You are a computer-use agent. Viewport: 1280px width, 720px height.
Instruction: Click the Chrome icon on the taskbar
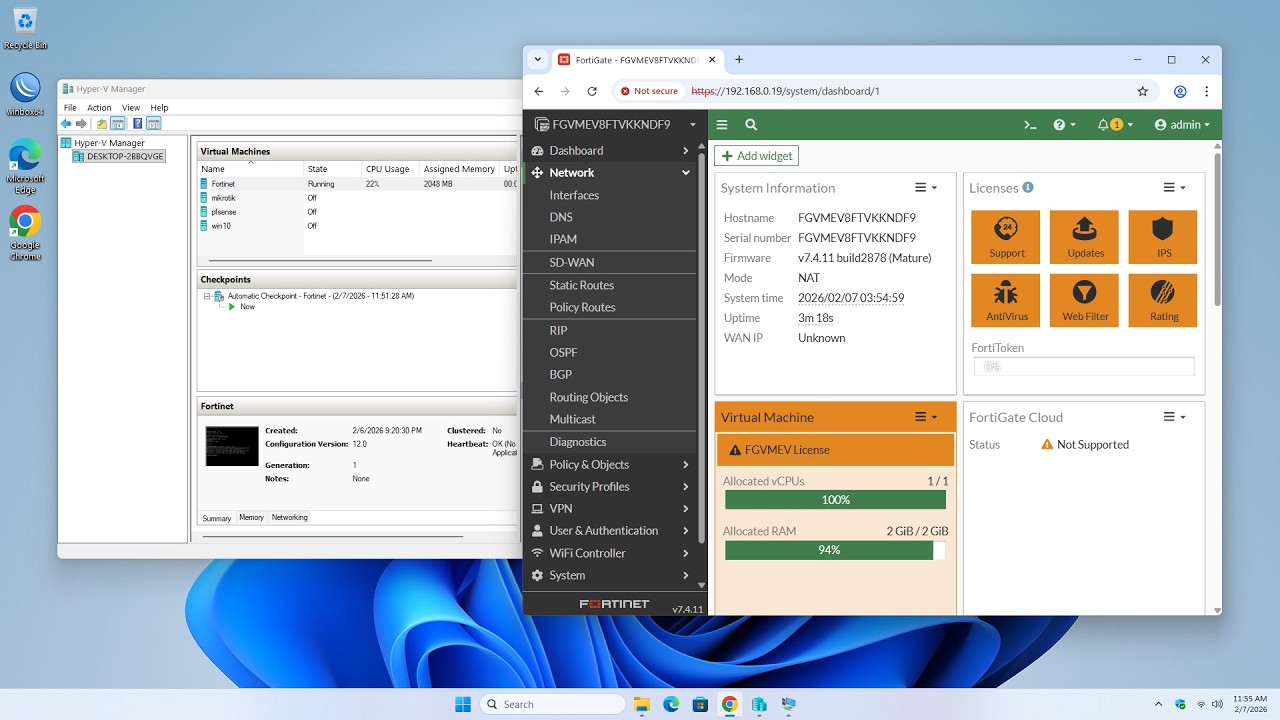pyautogui.click(x=730, y=704)
